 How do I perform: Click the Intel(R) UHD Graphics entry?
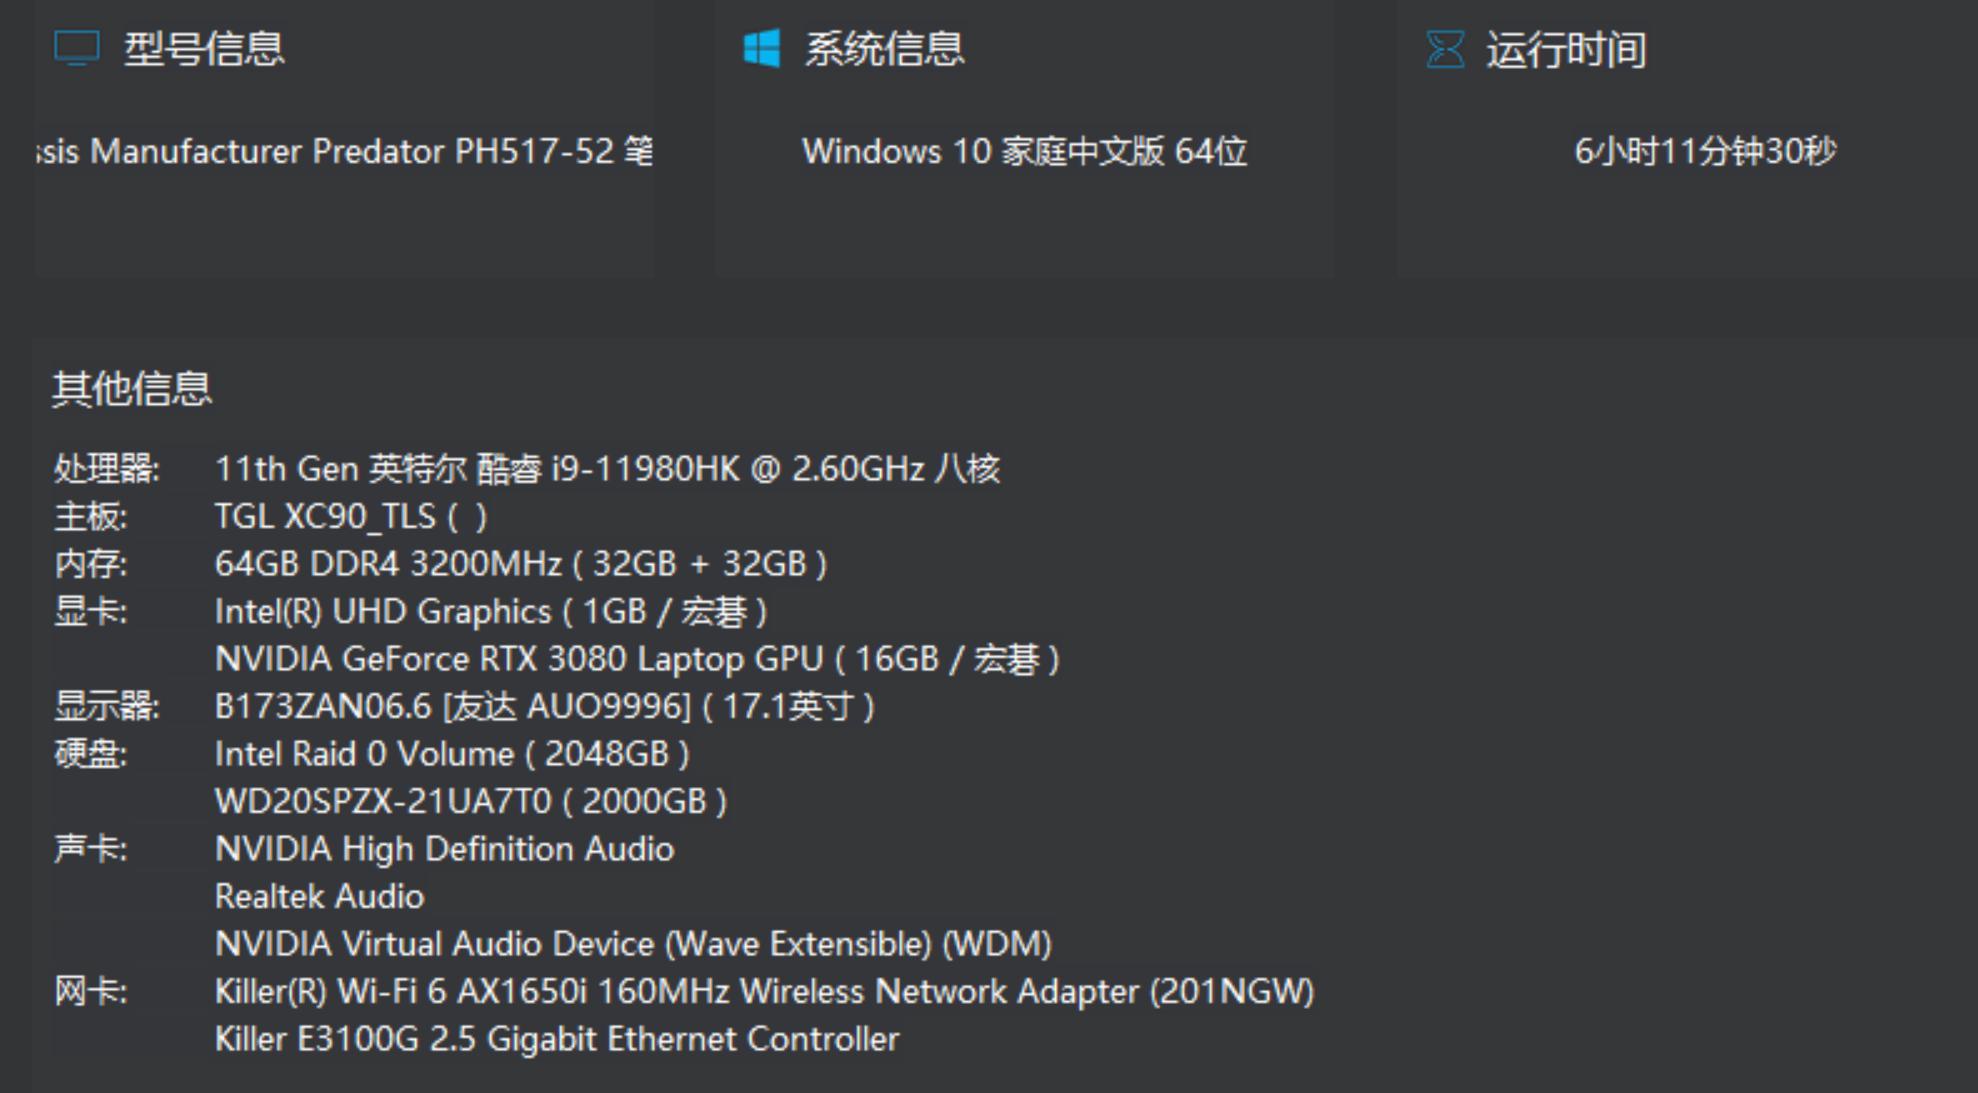[490, 611]
